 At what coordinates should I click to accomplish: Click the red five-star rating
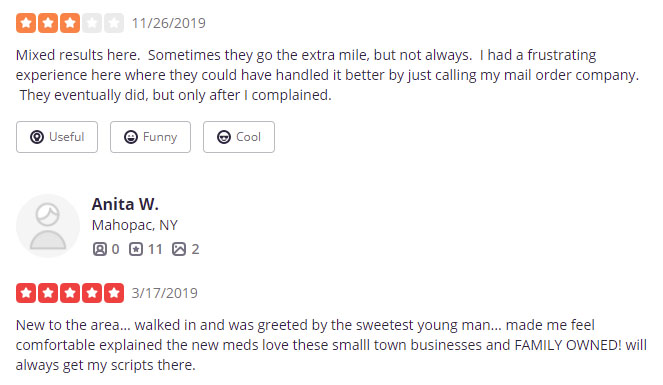pos(70,293)
